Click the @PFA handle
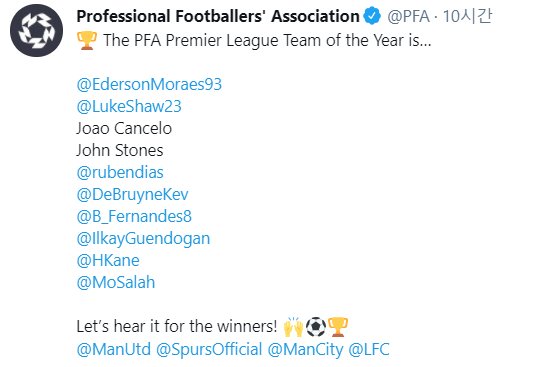 (408, 16)
